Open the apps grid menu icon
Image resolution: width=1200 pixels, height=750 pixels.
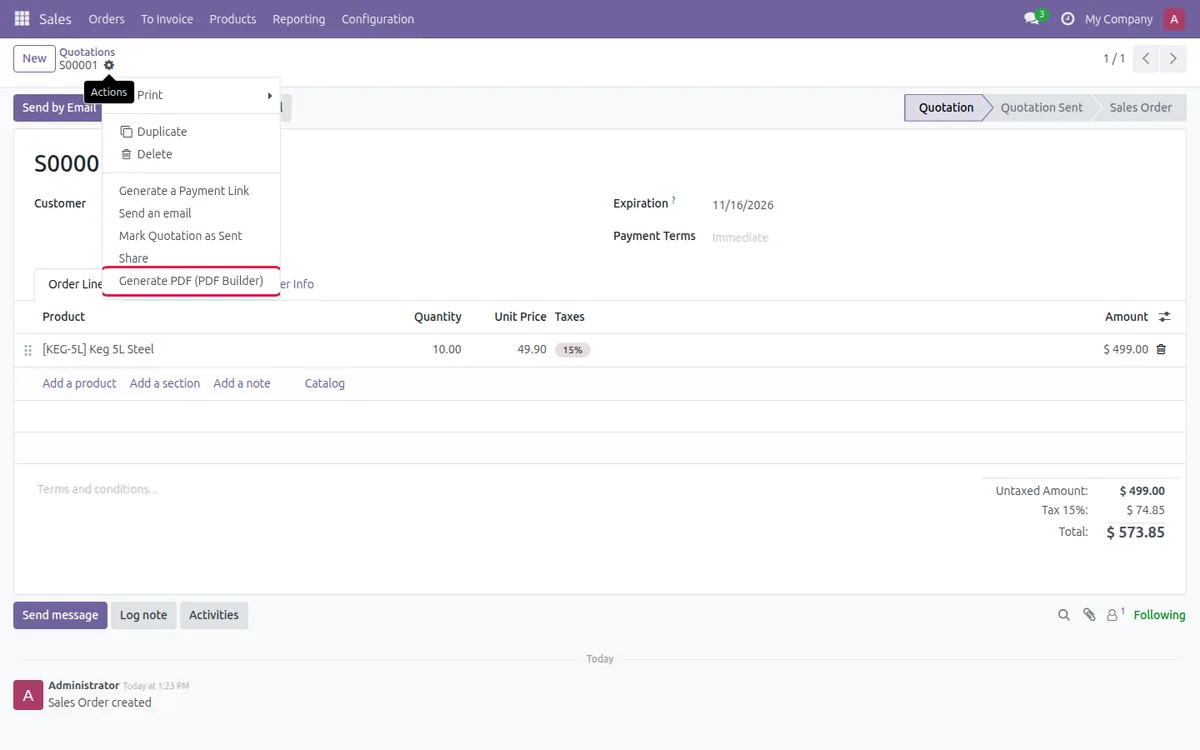point(22,19)
